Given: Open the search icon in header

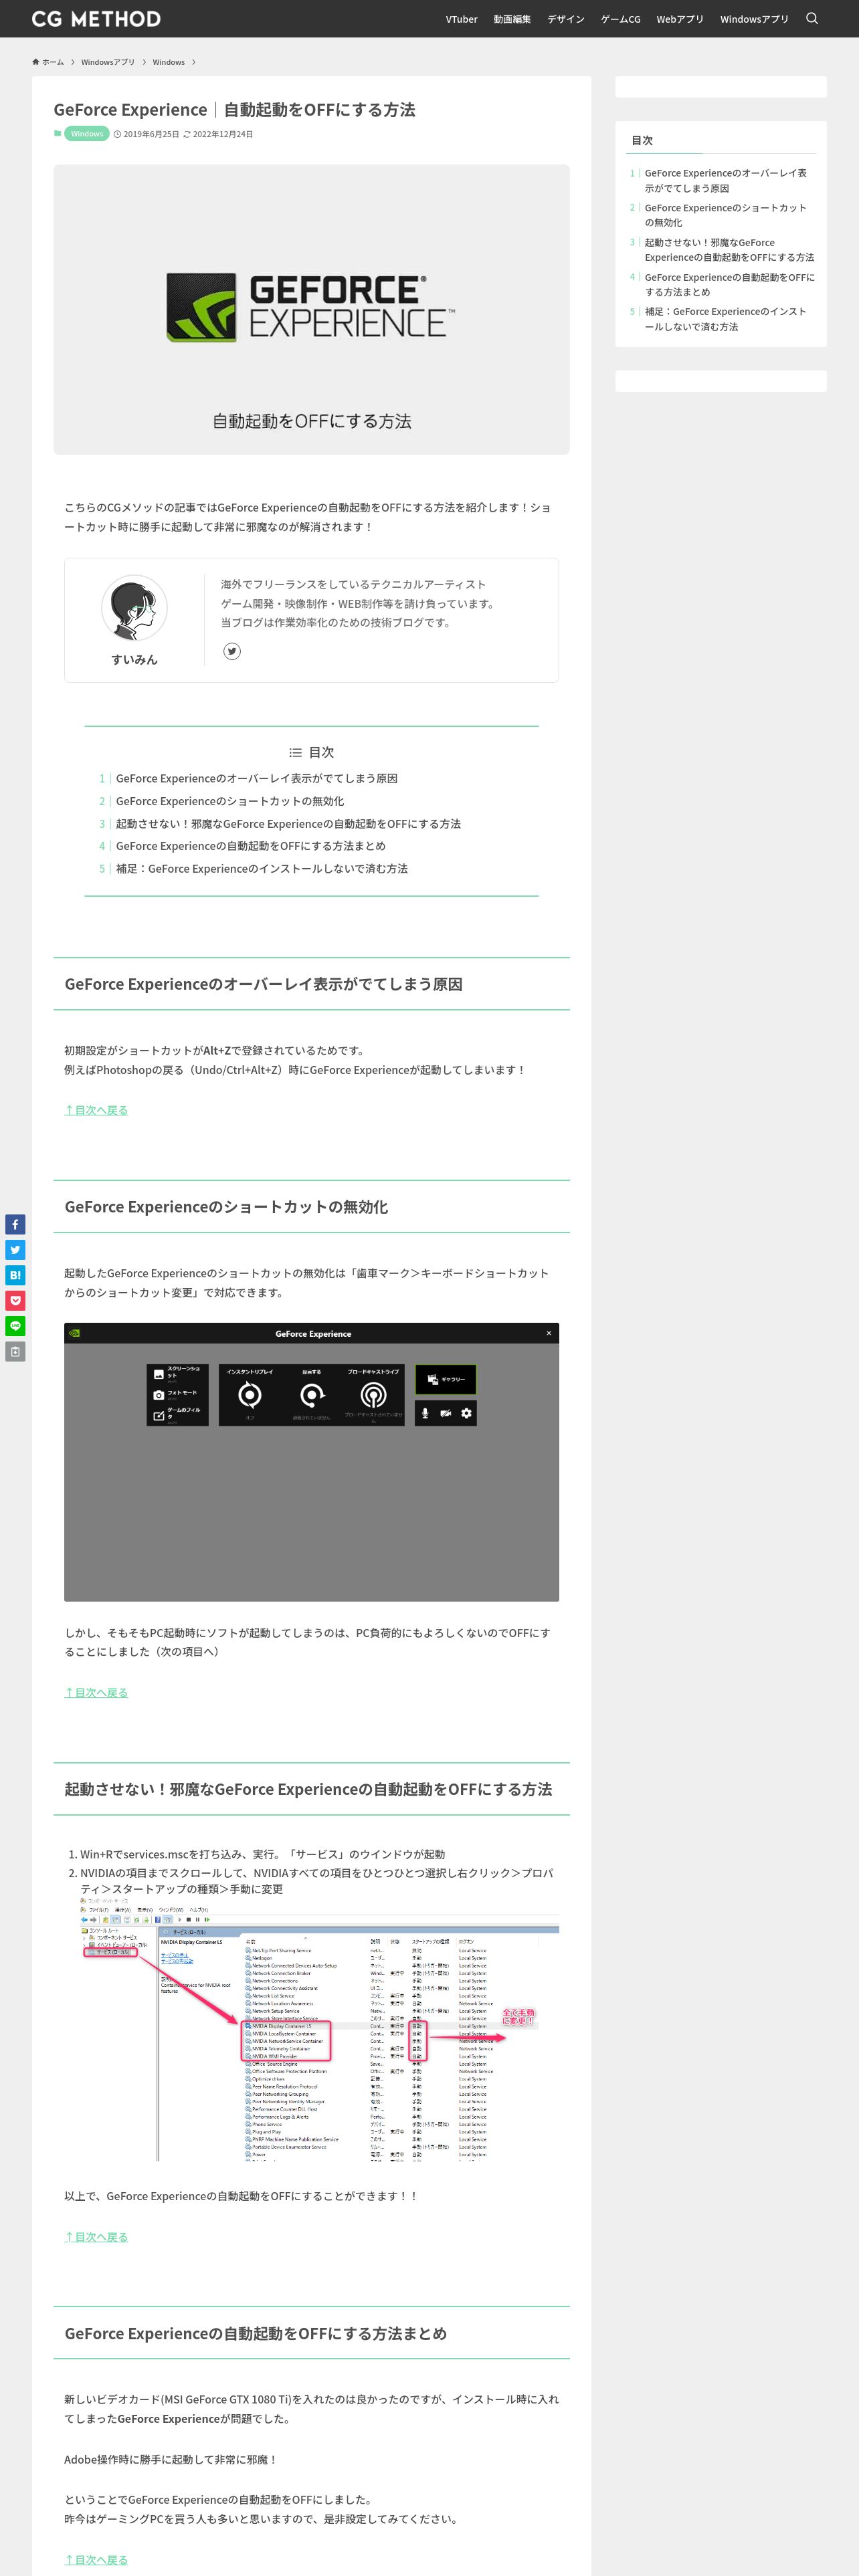Looking at the screenshot, I should [x=812, y=19].
